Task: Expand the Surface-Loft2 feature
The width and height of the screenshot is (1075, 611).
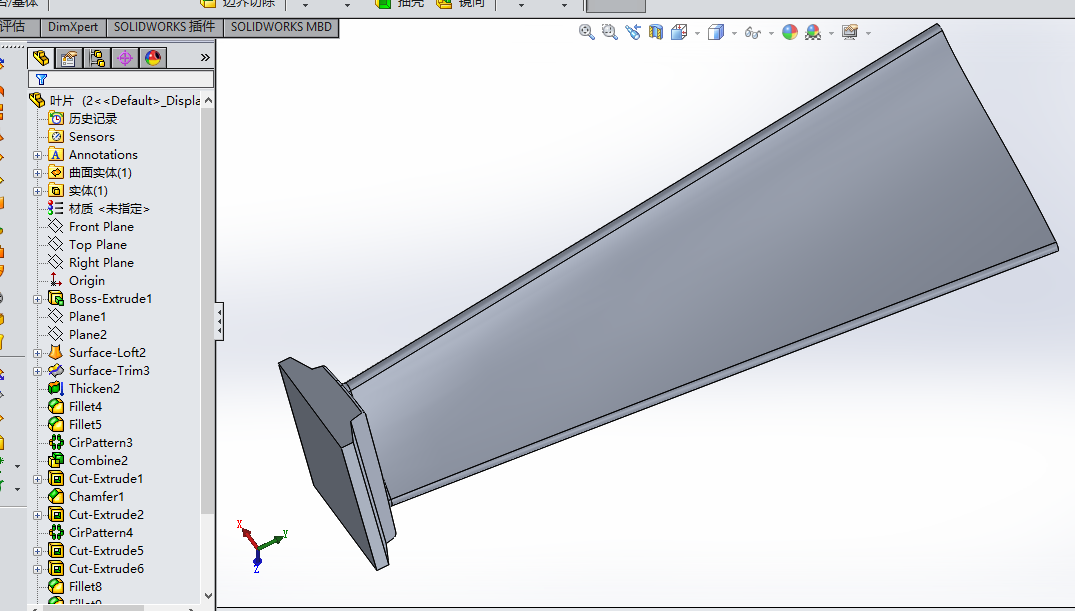Action: tap(38, 353)
